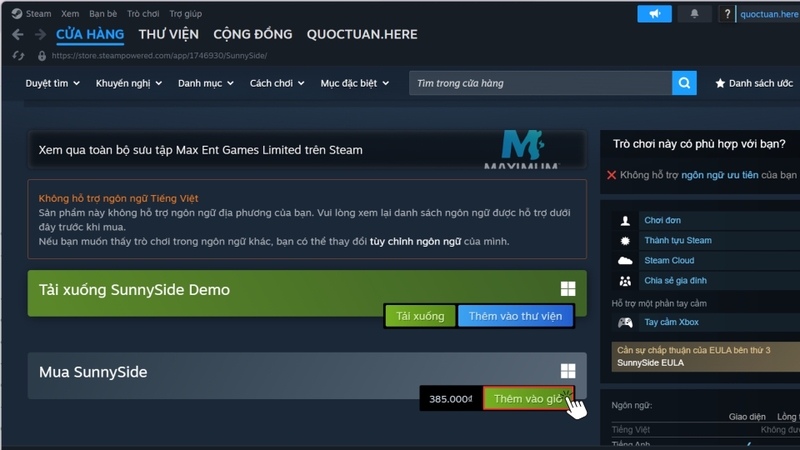Click Max Ent Games Limited collection banner

307,149
